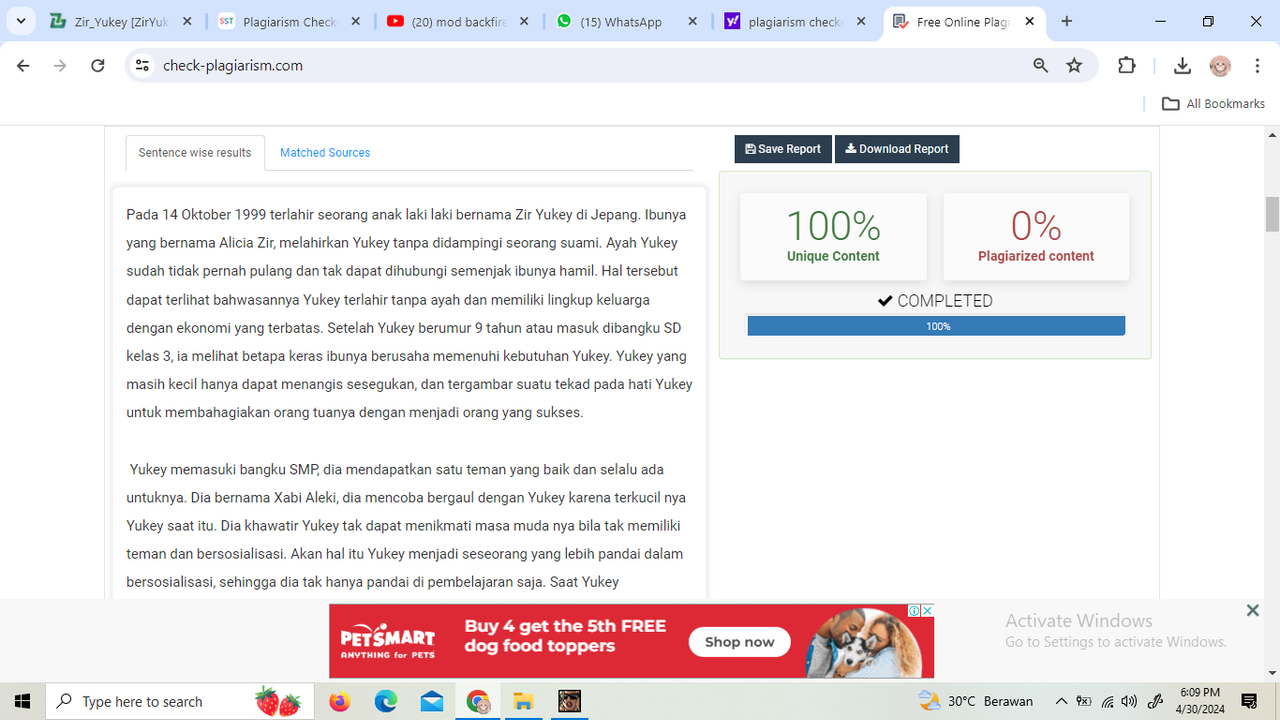Open the notification center icon
The height and width of the screenshot is (720, 1280).
pos(1249,701)
